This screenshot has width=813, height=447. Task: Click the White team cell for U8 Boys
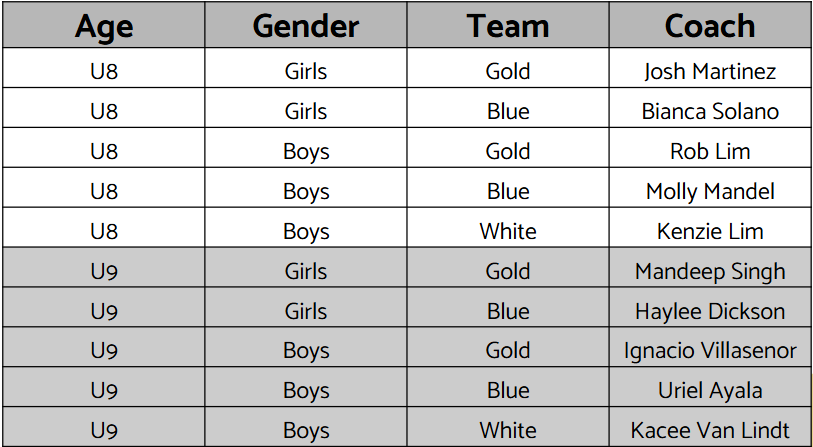click(x=508, y=228)
